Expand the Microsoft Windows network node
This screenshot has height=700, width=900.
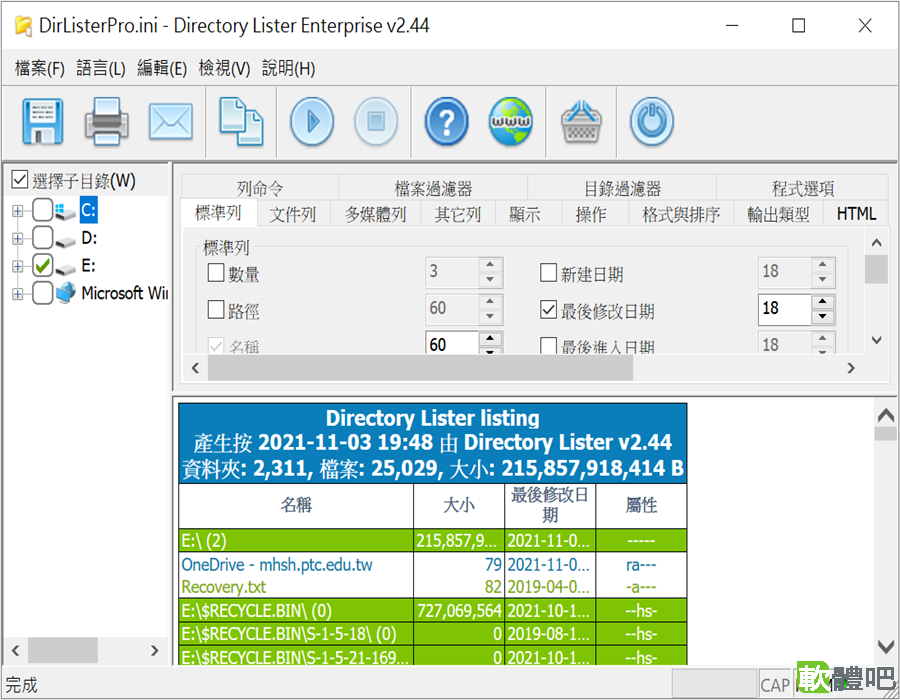click(x=18, y=294)
